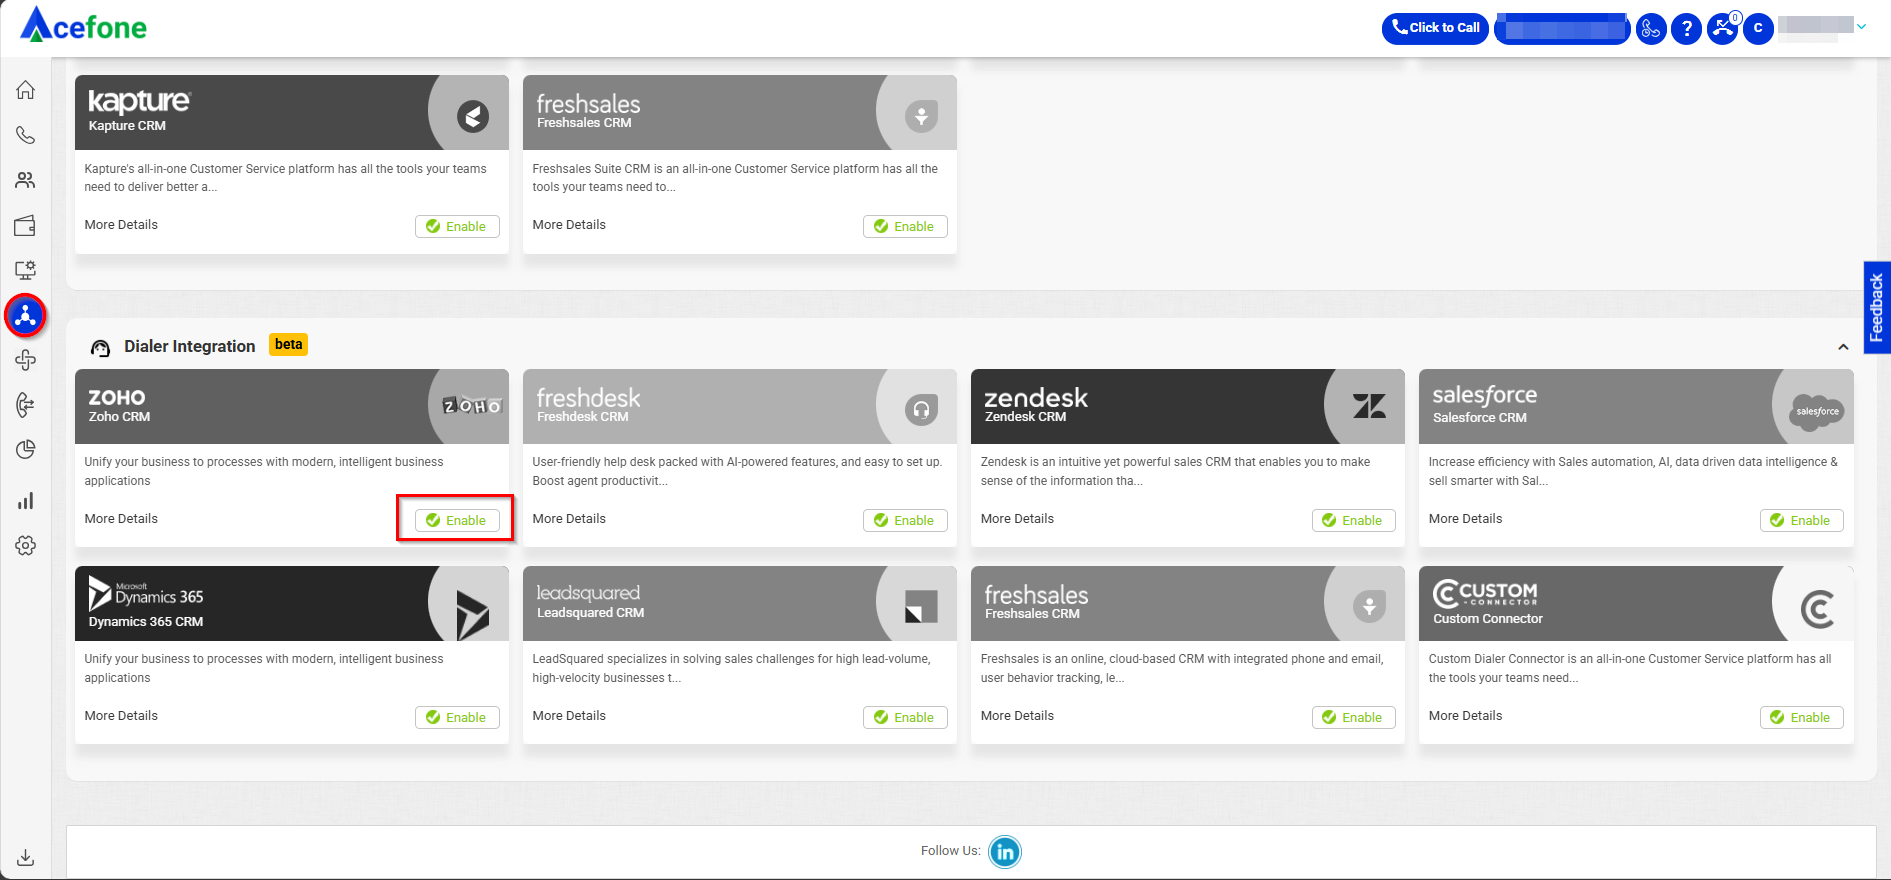1891x880 pixels.
Task: Click the beta badge
Action: pyautogui.click(x=288, y=345)
